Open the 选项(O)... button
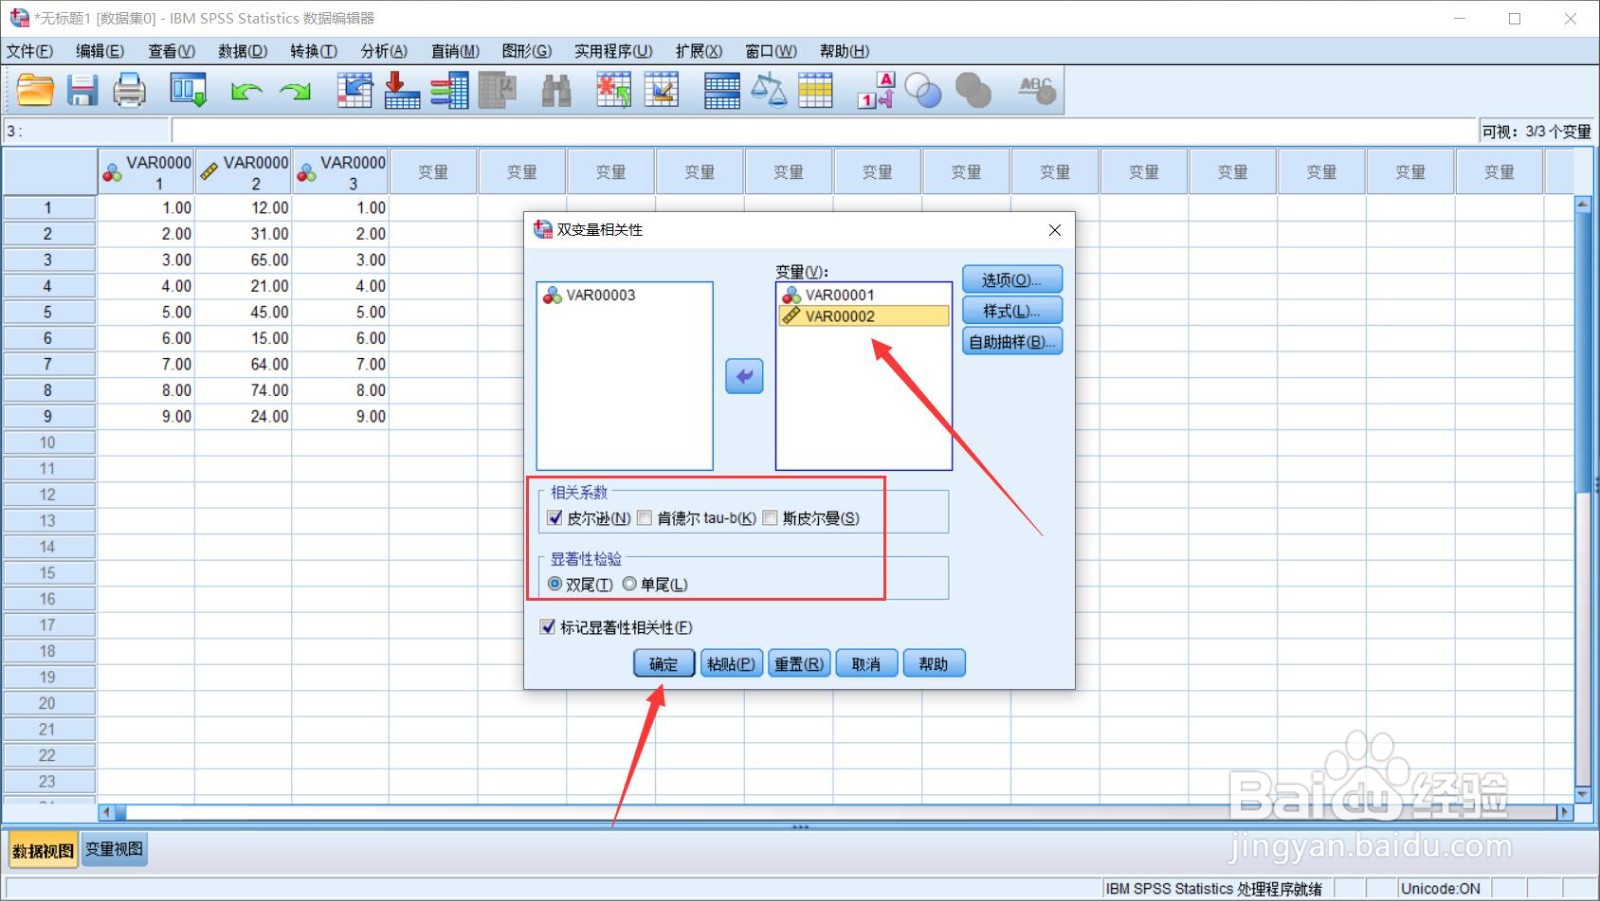The height and width of the screenshot is (901, 1600). pos(1012,280)
